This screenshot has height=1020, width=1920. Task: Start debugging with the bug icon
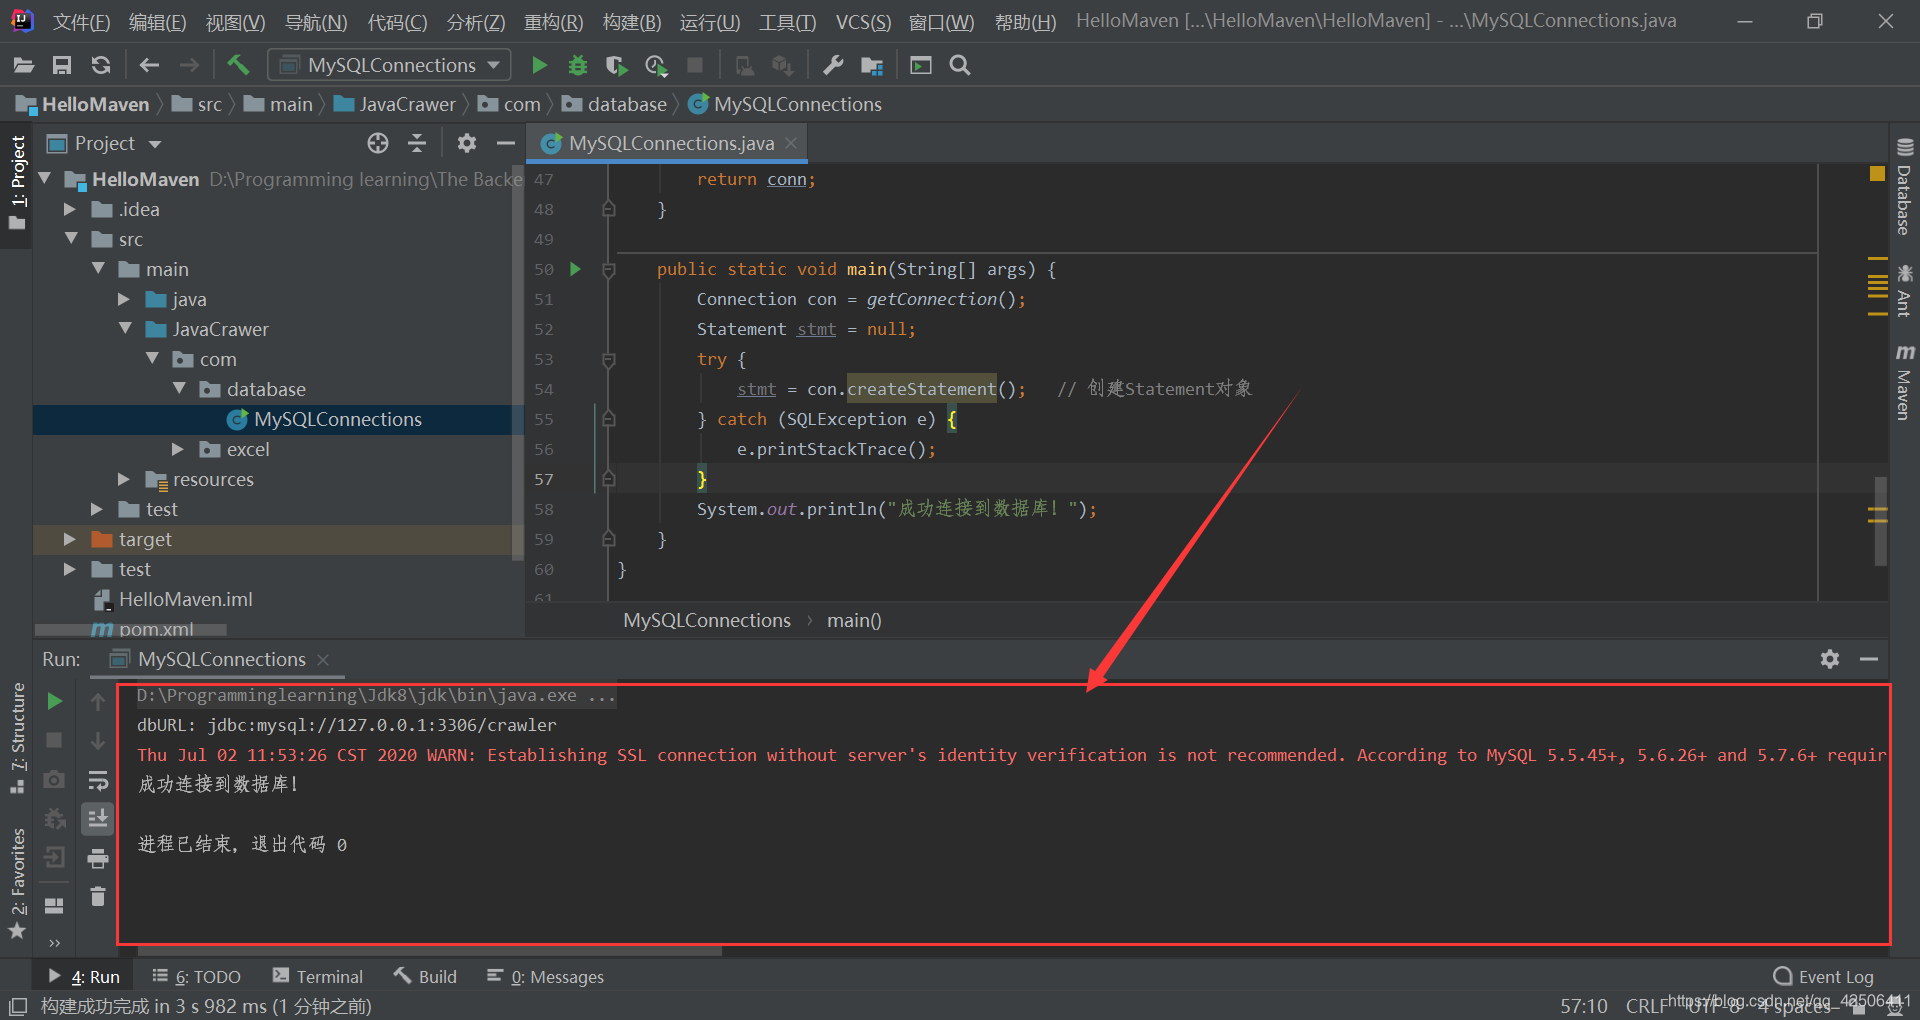point(578,66)
